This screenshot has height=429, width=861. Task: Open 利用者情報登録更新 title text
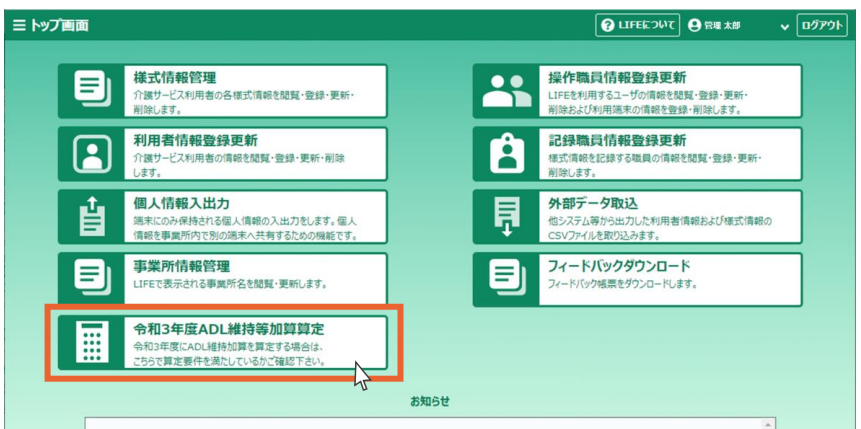tap(195, 141)
